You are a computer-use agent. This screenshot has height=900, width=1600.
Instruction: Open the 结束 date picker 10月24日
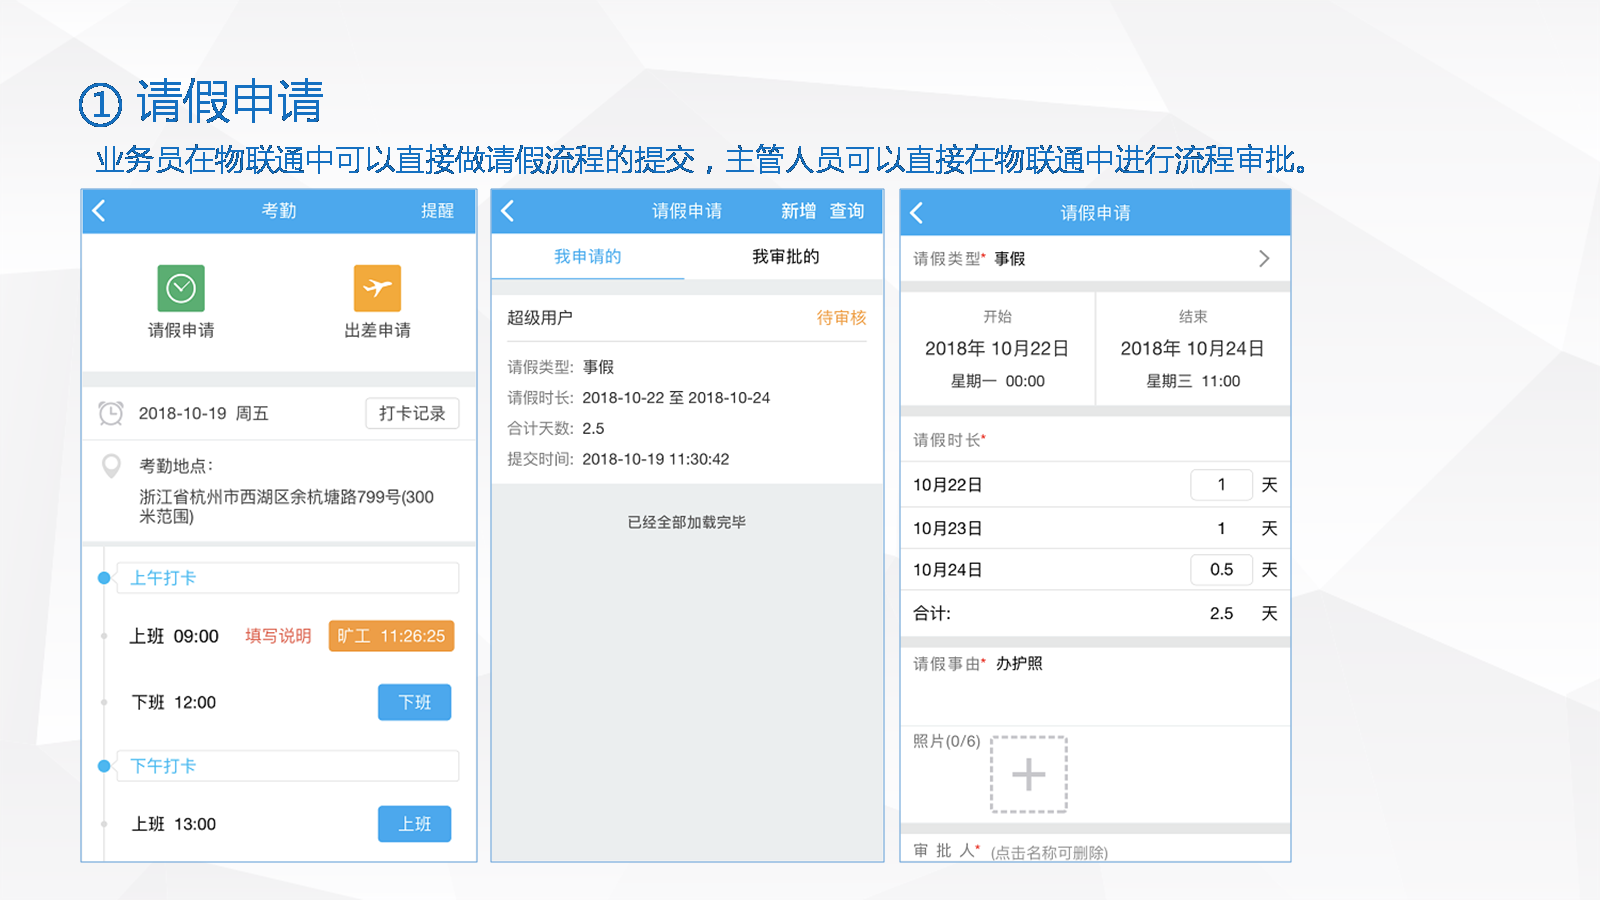pyautogui.click(x=1192, y=349)
